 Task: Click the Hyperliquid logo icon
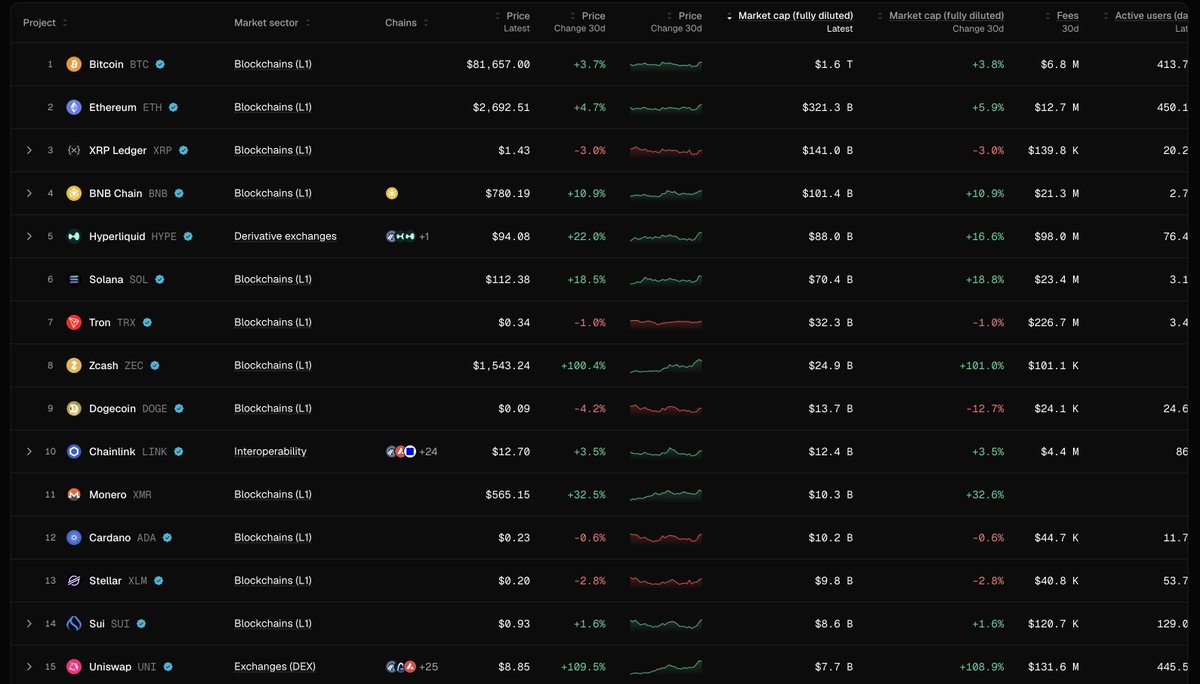pos(74,236)
